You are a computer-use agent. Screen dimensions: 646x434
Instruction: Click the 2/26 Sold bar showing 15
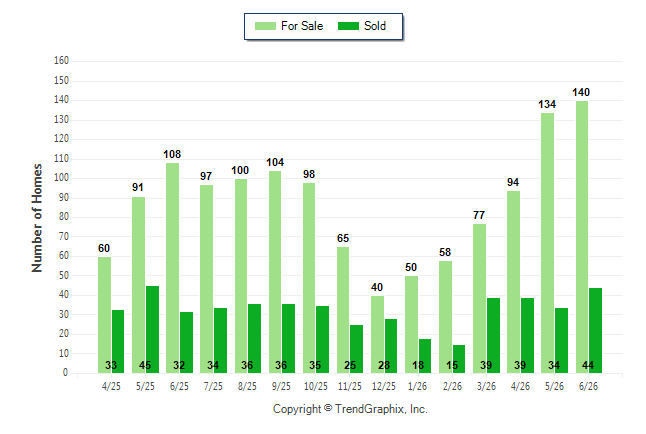point(459,359)
